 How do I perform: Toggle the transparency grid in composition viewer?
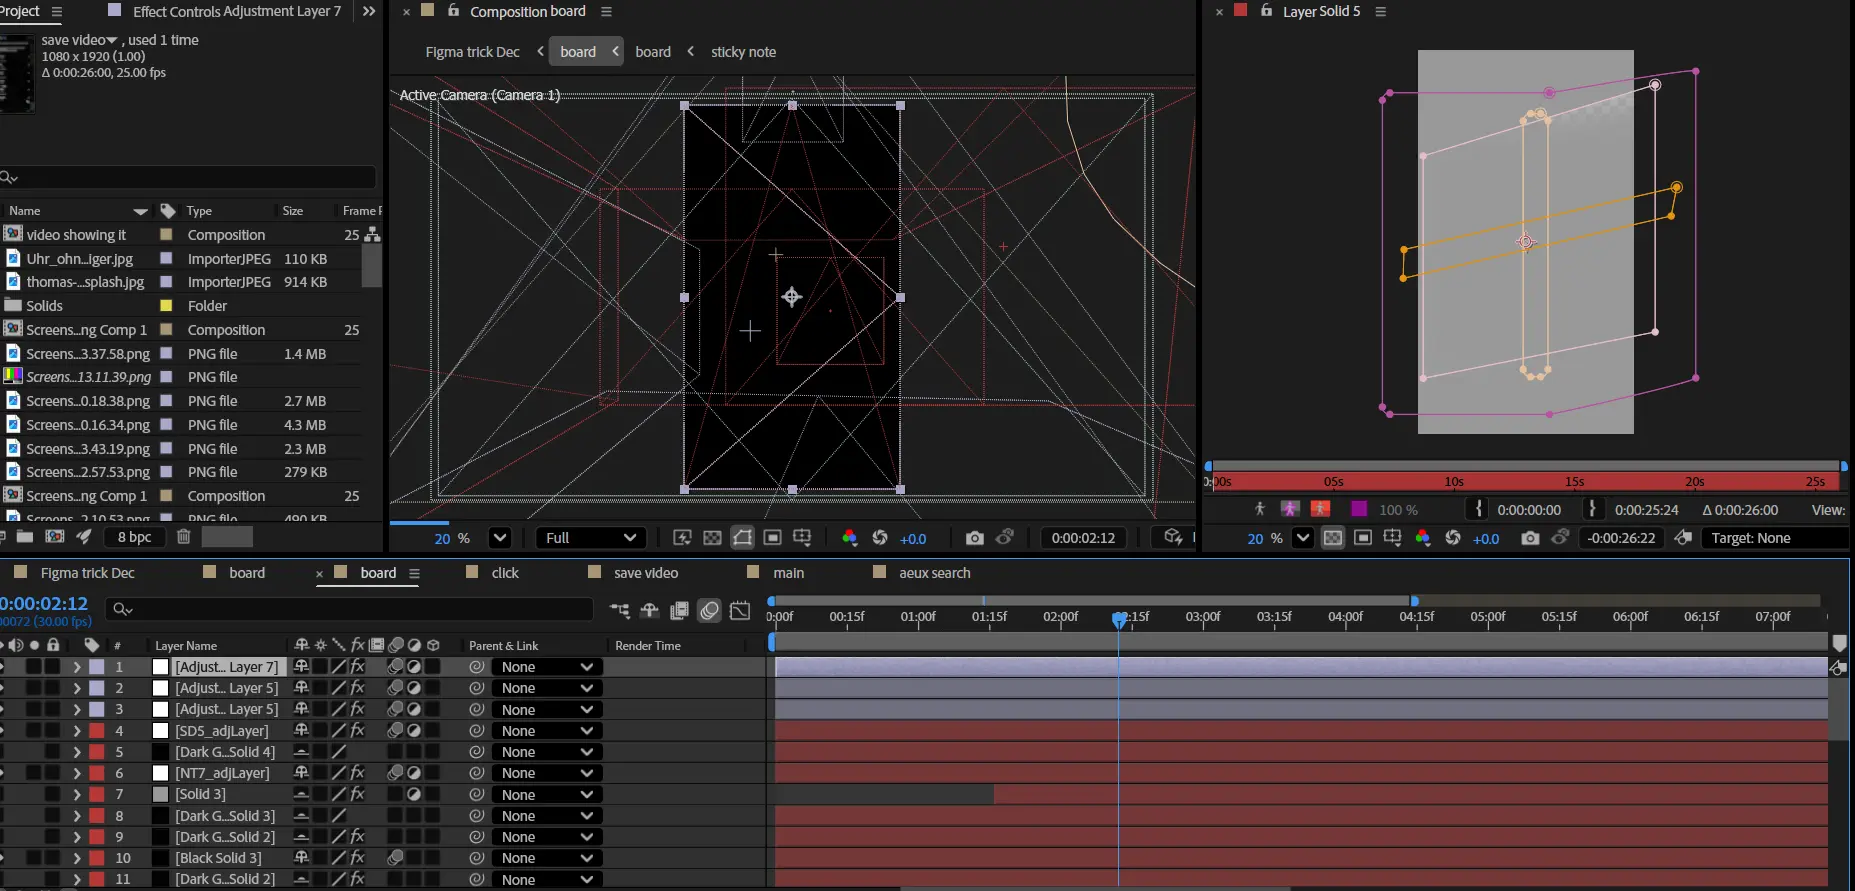click(x=712, y=538)
